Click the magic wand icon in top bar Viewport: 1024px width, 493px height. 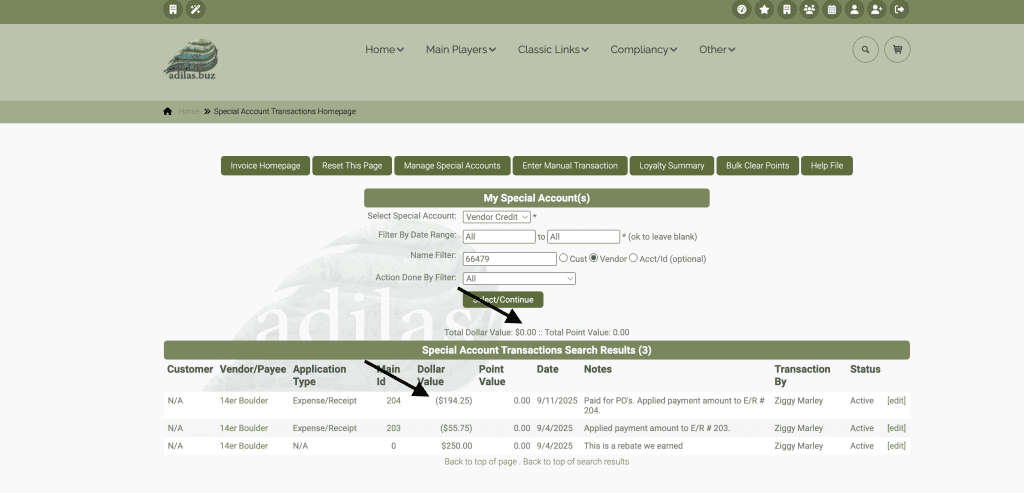click(196, 10)
